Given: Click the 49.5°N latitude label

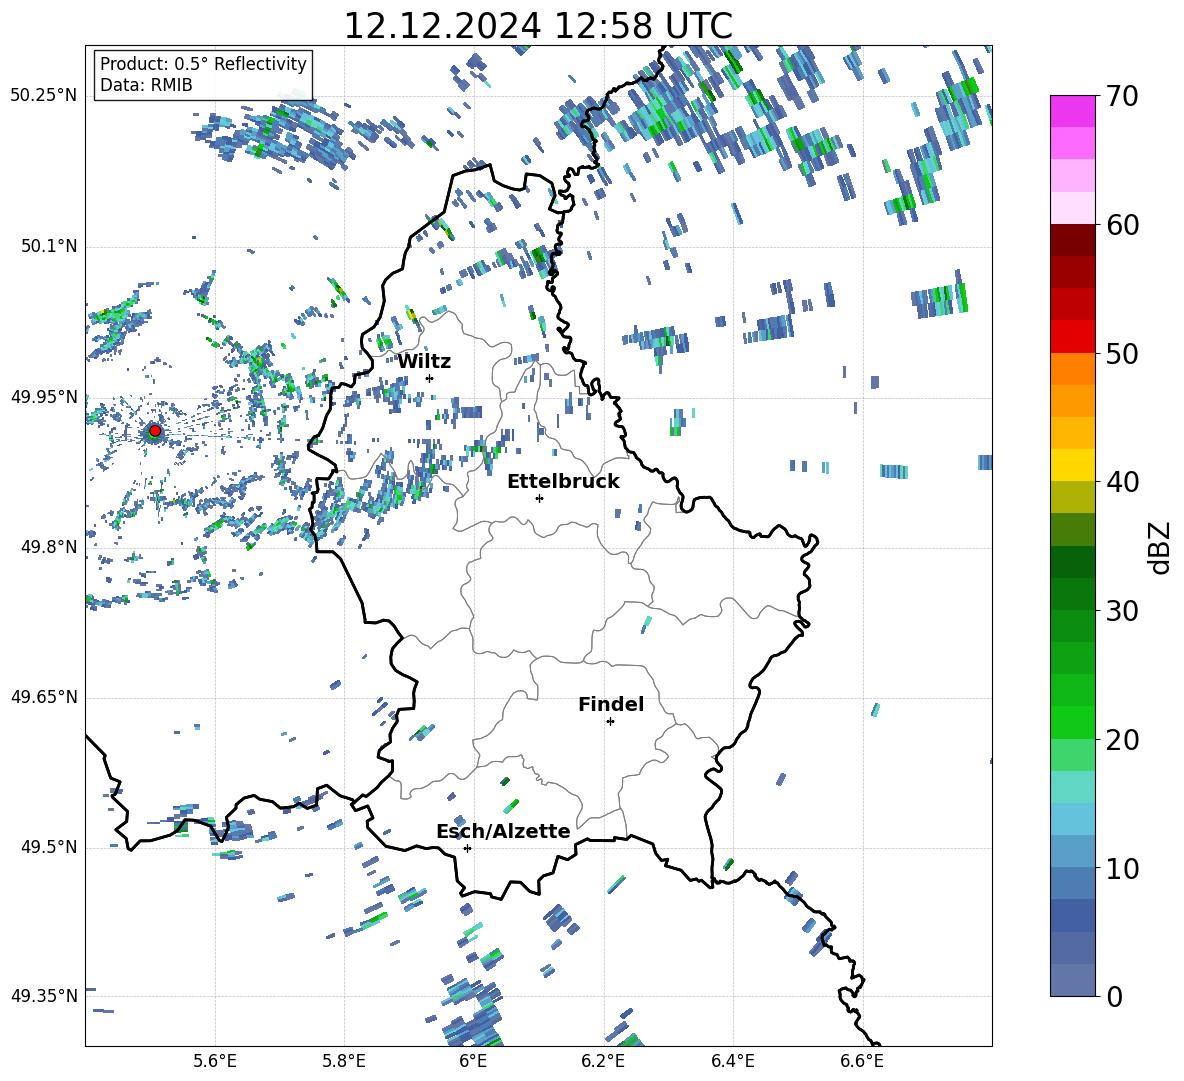Looking at the screenshot, I should pos(49,847).
